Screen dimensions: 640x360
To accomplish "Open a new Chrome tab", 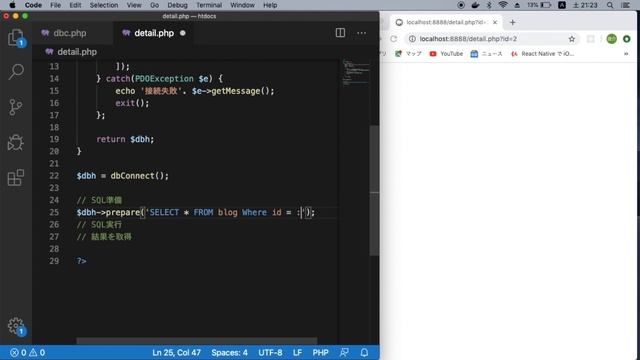I will [x=513, y=22].
